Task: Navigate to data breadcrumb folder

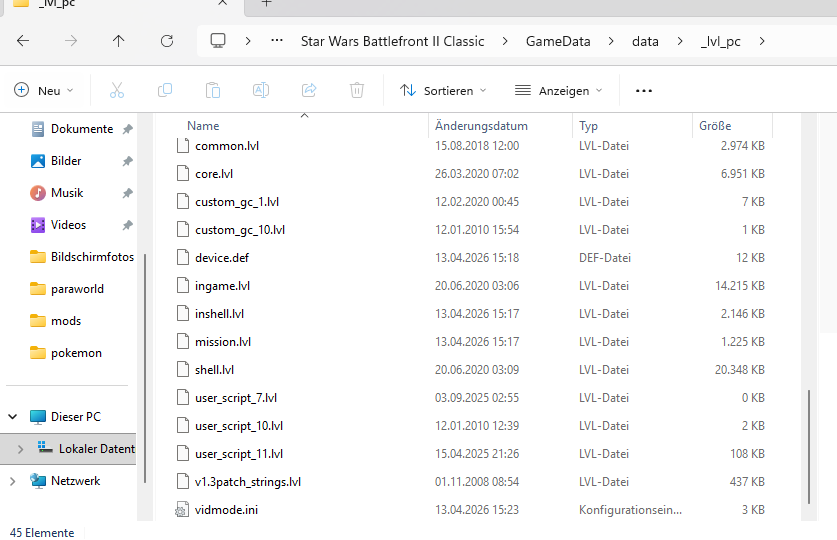Action: pos(645,42)
